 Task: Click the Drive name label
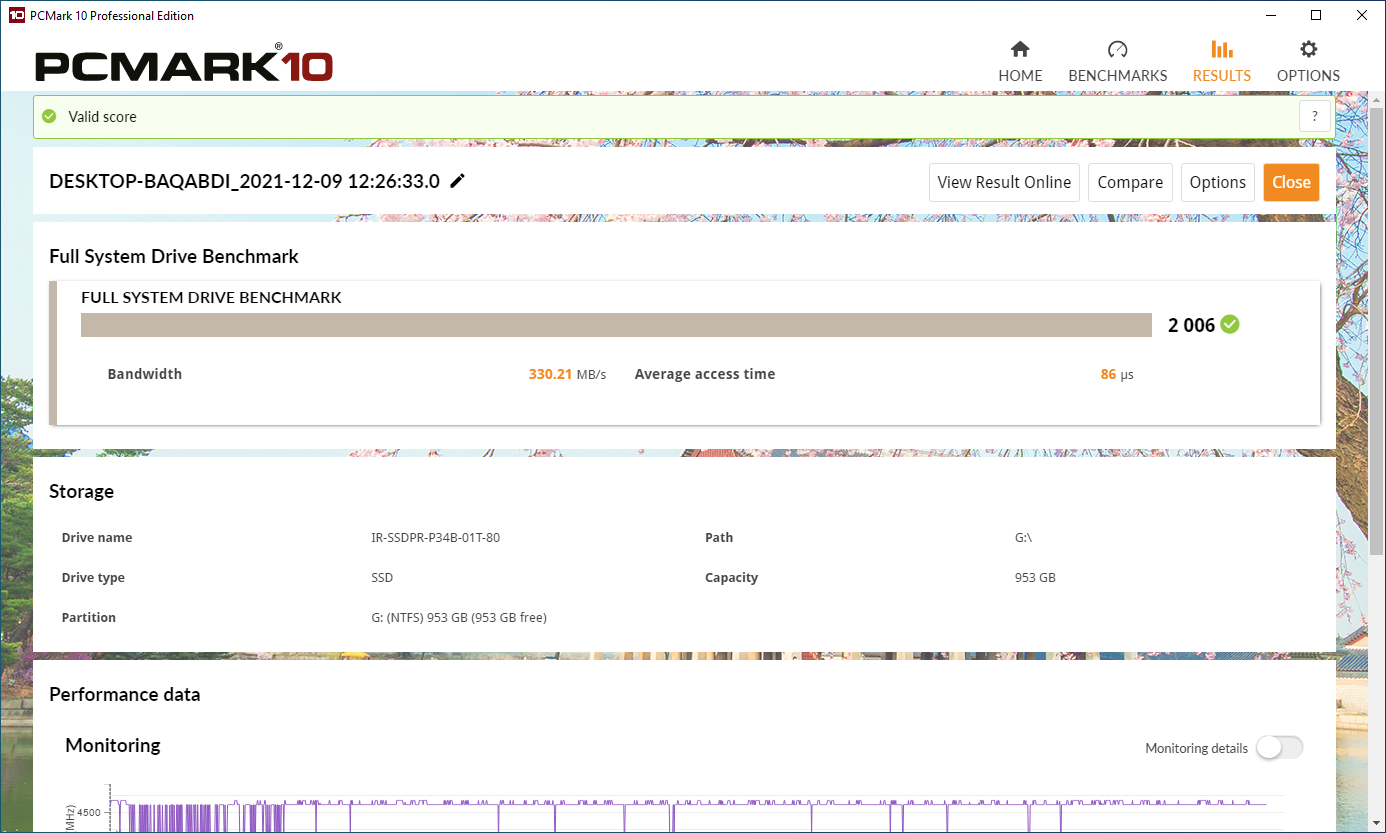97,537
